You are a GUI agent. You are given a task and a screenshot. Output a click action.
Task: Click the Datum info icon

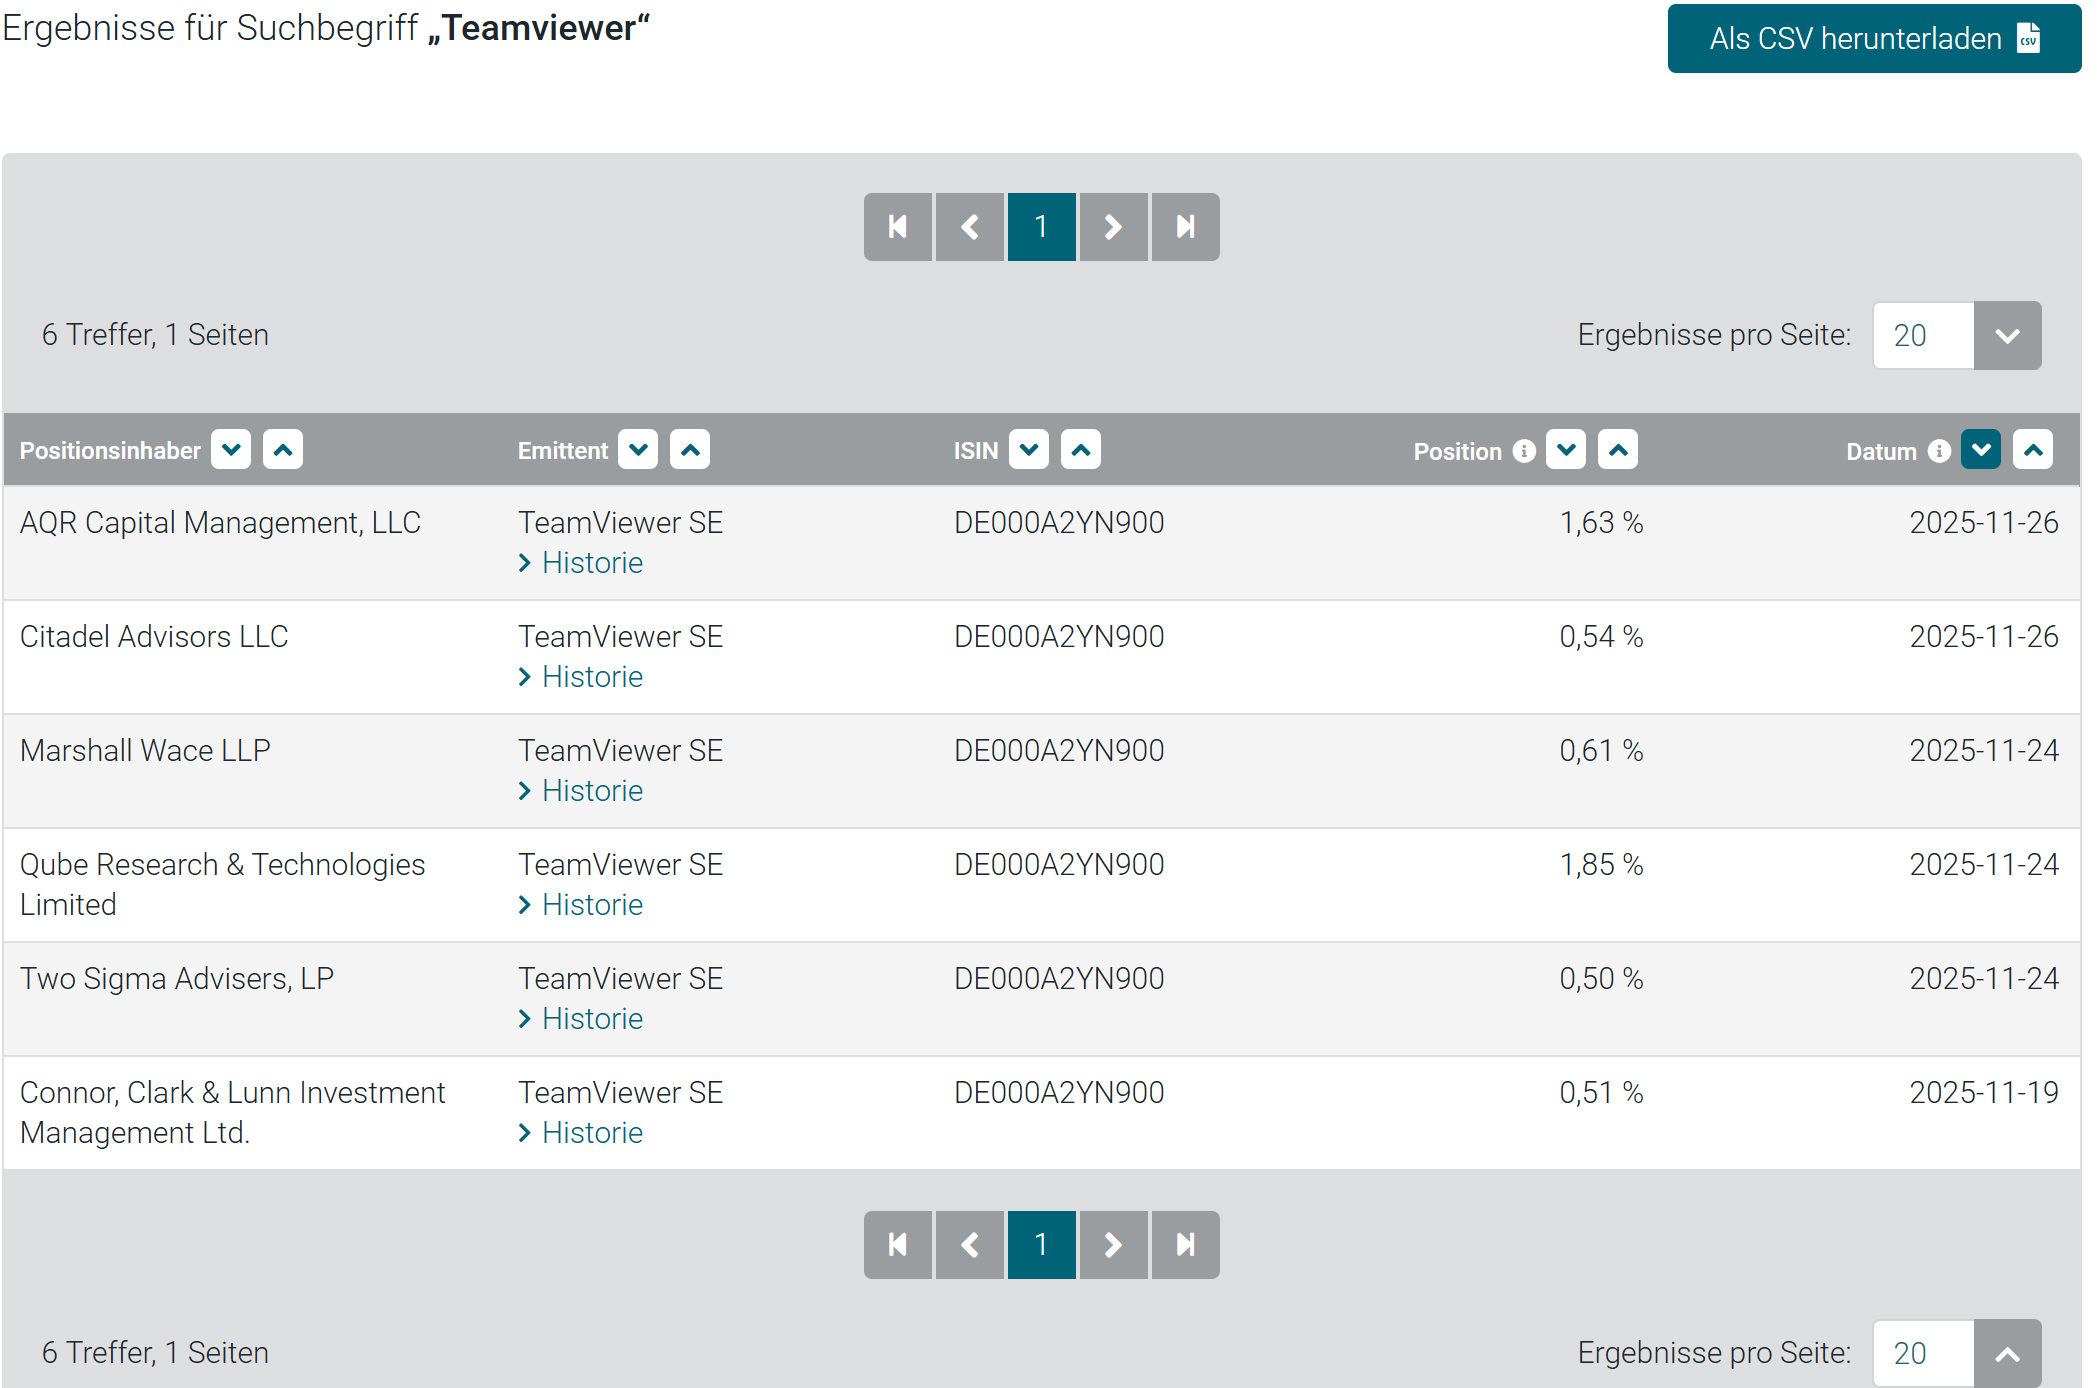(1939, 451)
